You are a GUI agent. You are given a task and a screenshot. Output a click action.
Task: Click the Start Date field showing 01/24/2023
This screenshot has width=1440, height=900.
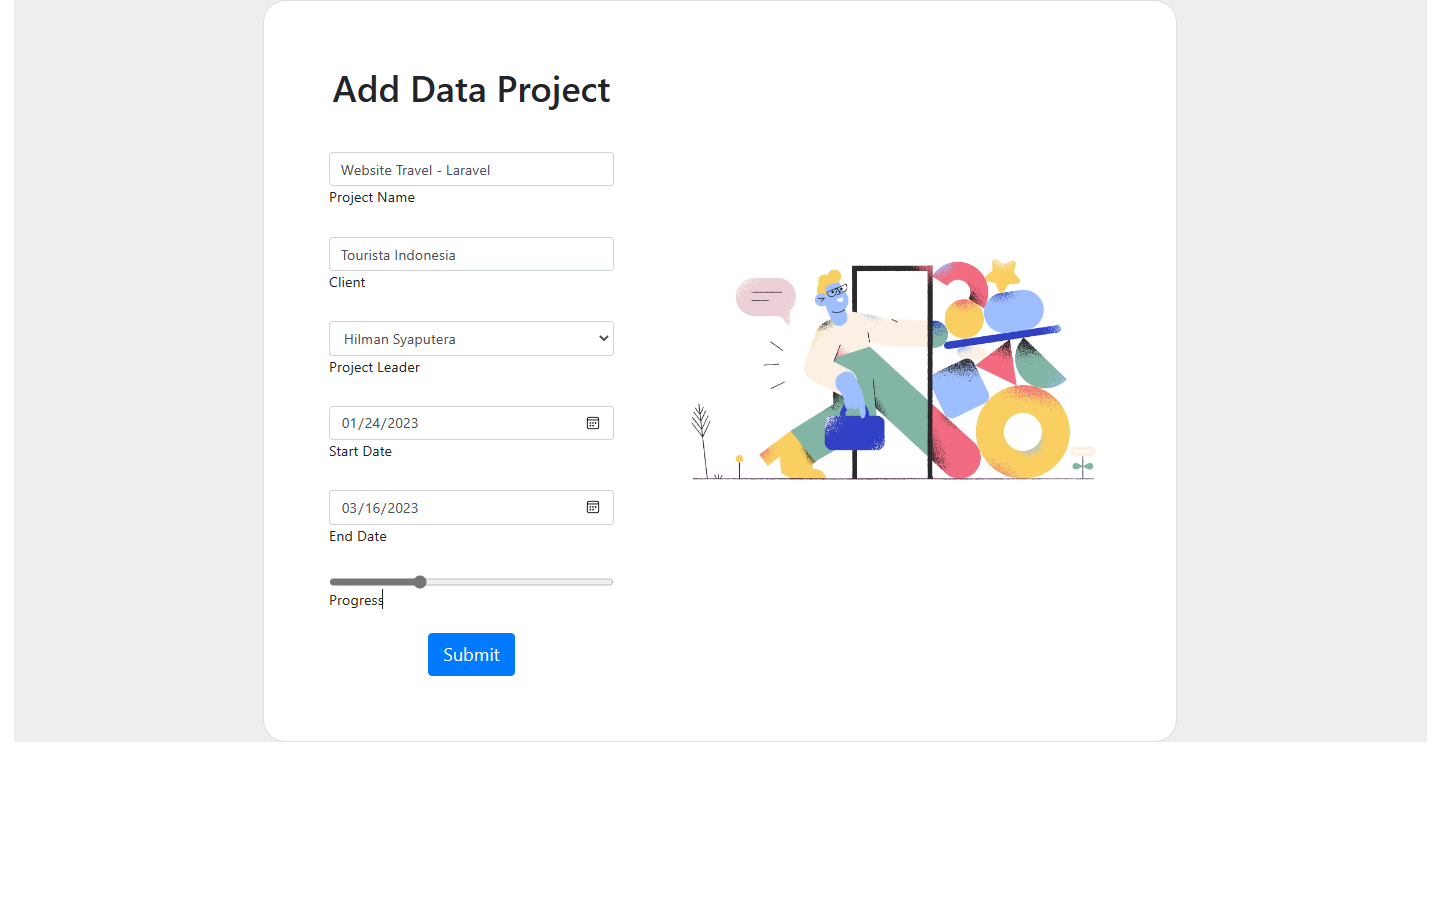click(x=460, y=422)
